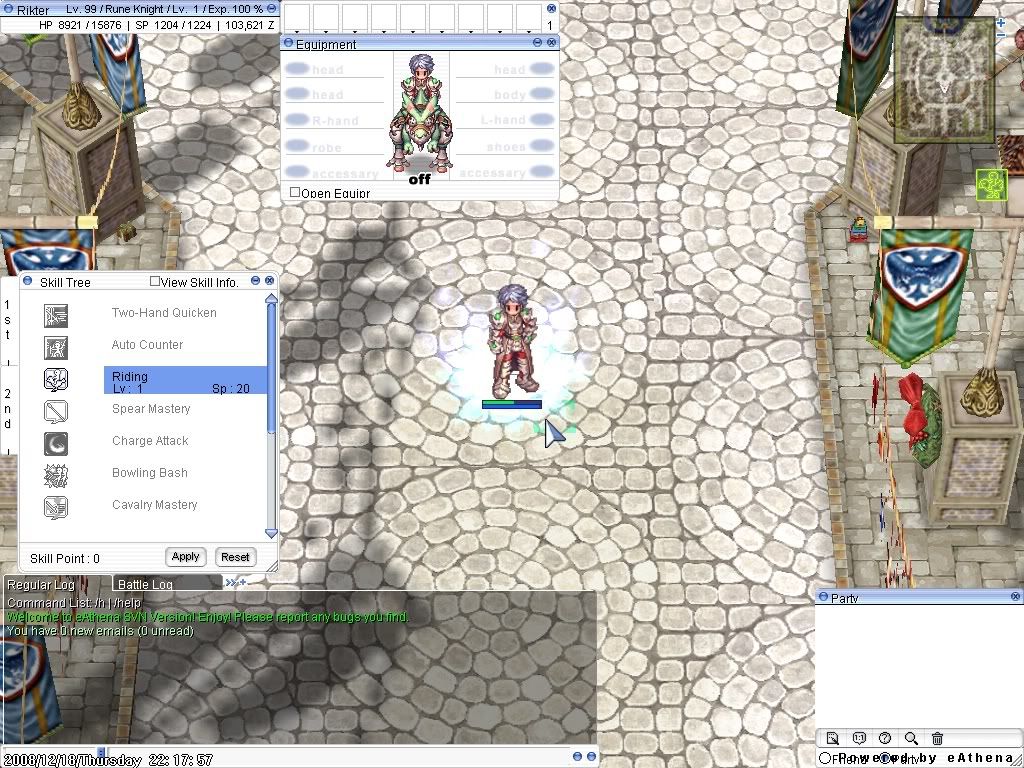Click the trash can icon in Party window
The width and height of the screenshot is (1024, 768).
point(937,738)
